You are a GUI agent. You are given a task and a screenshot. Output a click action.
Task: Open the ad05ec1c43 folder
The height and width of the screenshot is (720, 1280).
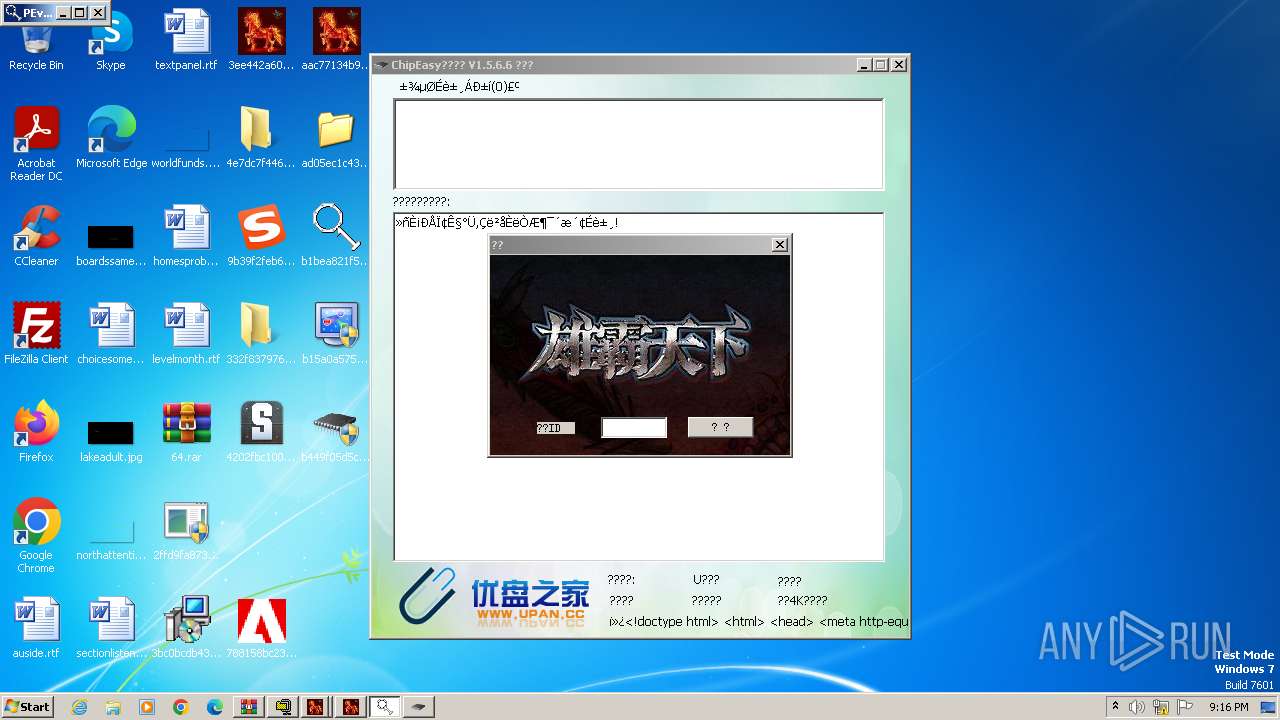point(336,138)
